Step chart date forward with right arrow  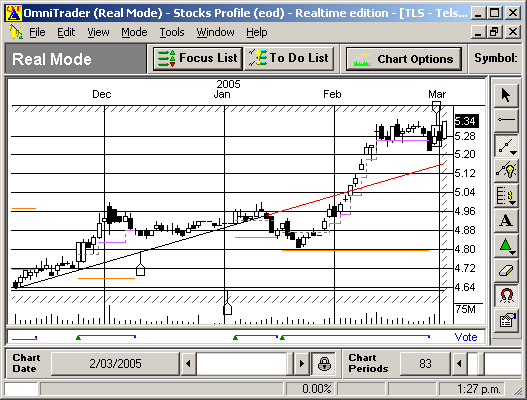point(301,364)
